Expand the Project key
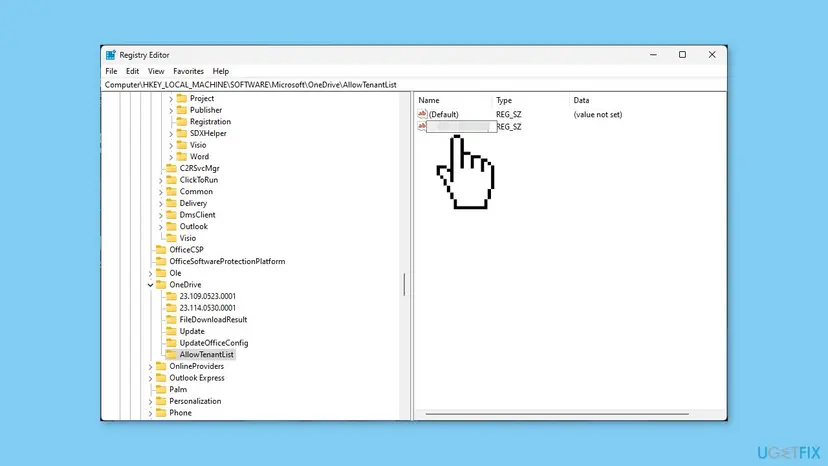The width and height of the screenshot is (828, 466). point(171,99)
